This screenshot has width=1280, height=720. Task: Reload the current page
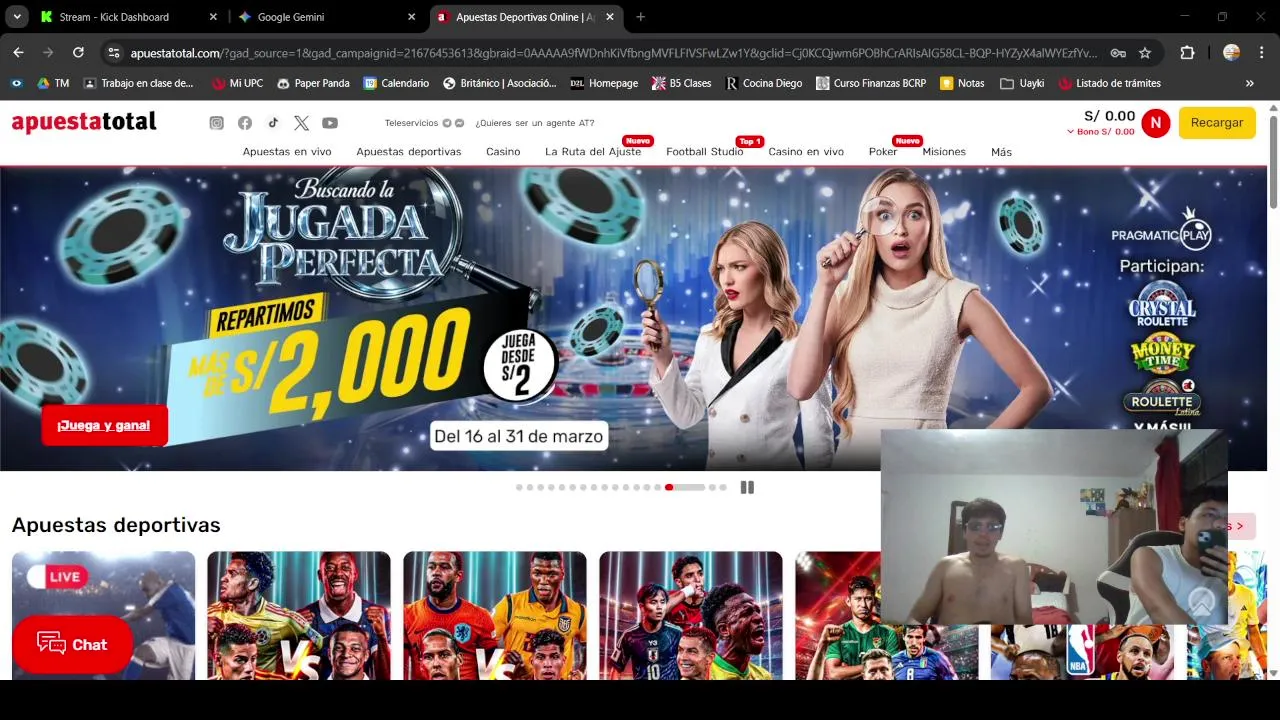click(x=78, y=53)
